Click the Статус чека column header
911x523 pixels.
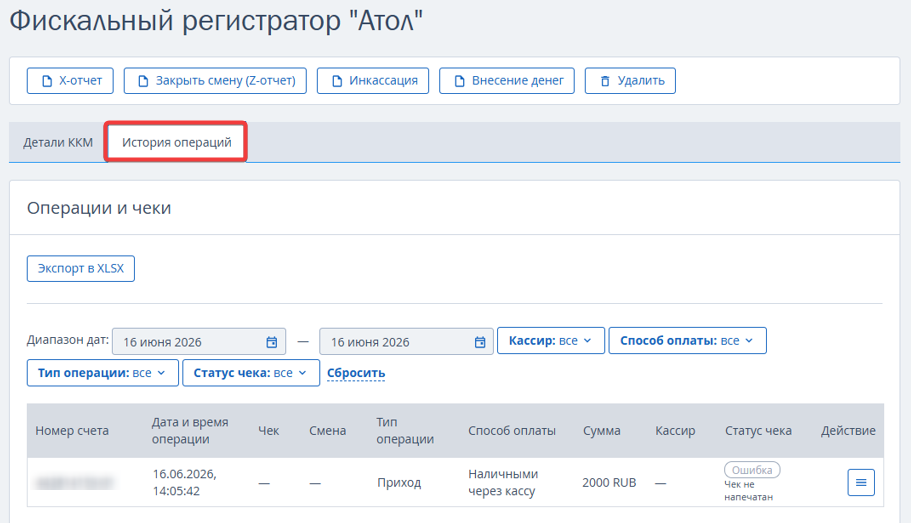pyautogui.click(x=758, y=431)
